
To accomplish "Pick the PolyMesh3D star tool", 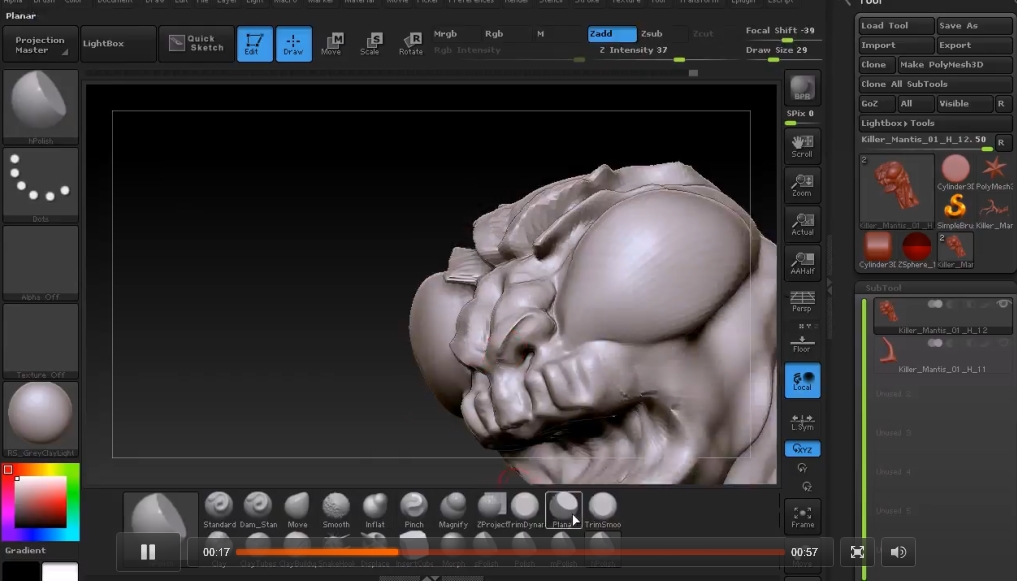I will pos(994,172).
